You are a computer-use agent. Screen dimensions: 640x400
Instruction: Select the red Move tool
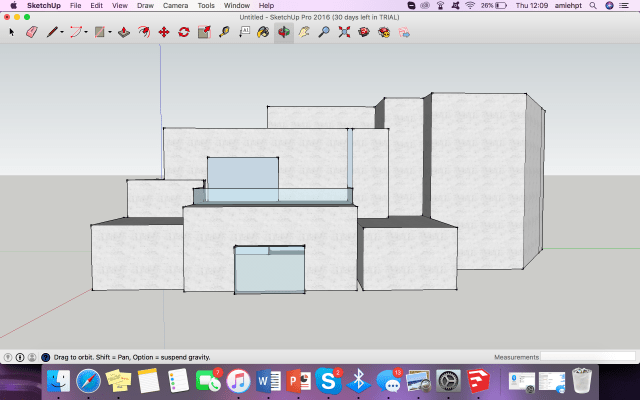[x=164, y=32]
